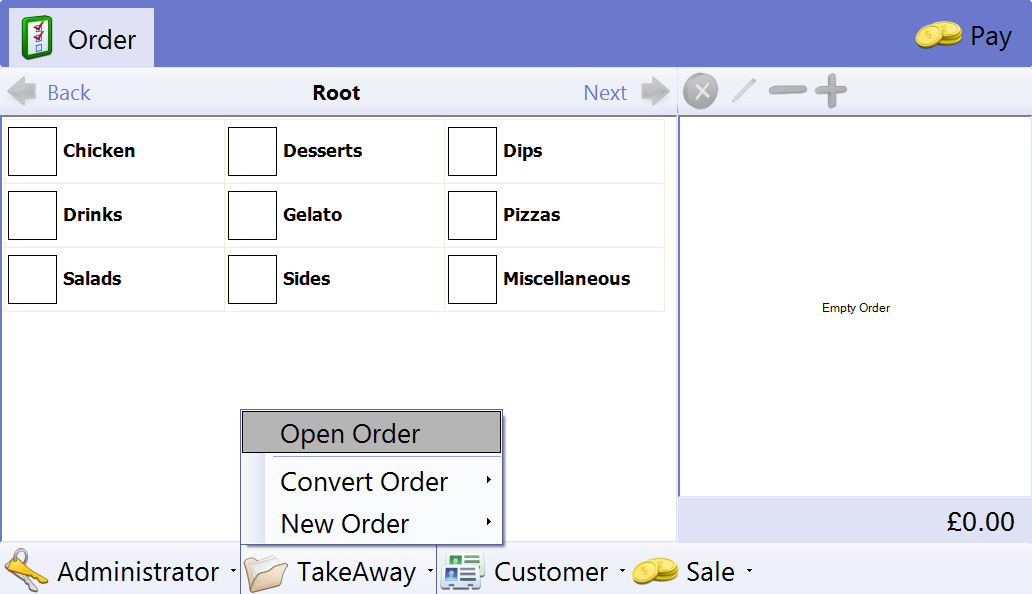
Task: Click the gold coins Pay icon
Action: (938, 37)
